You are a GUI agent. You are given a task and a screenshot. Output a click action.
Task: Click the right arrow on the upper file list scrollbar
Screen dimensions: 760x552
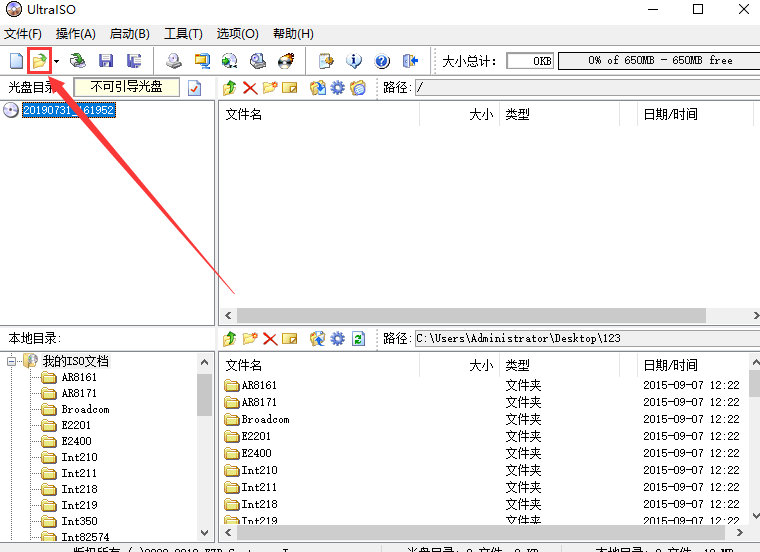(756, 315)
